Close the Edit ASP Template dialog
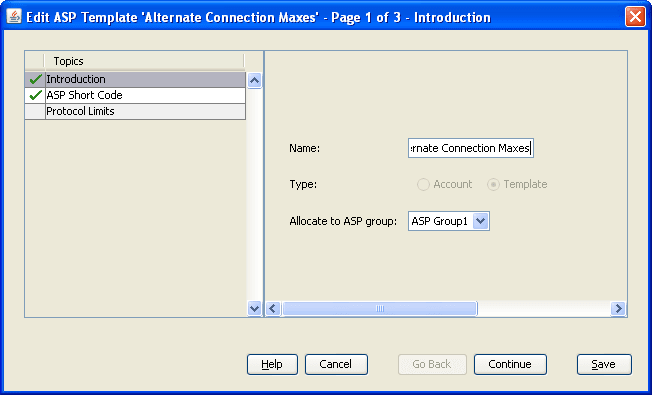The width and height of the screenshot is (652, 395). [x=635, y=17]
